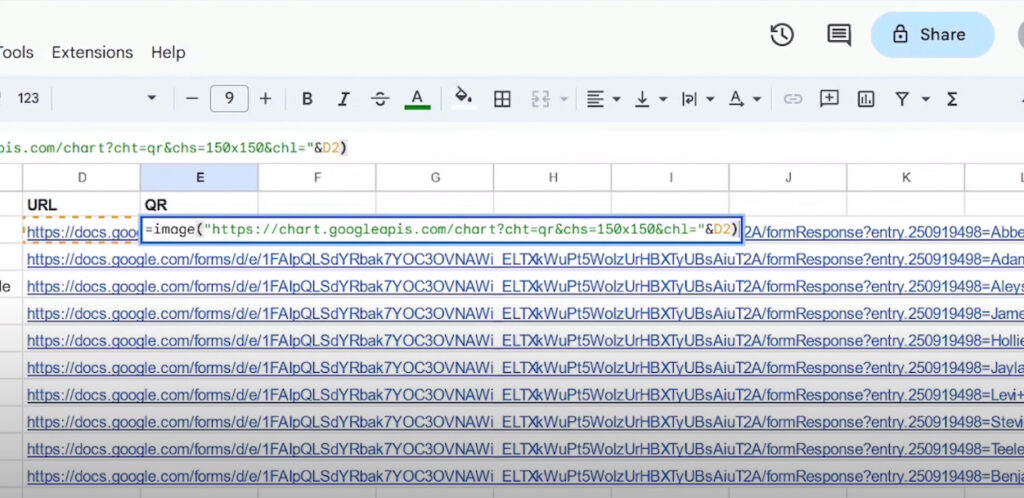The image size is (1024, 498).
Task: Click the horizontal align icon
Action: click(594, 99)
